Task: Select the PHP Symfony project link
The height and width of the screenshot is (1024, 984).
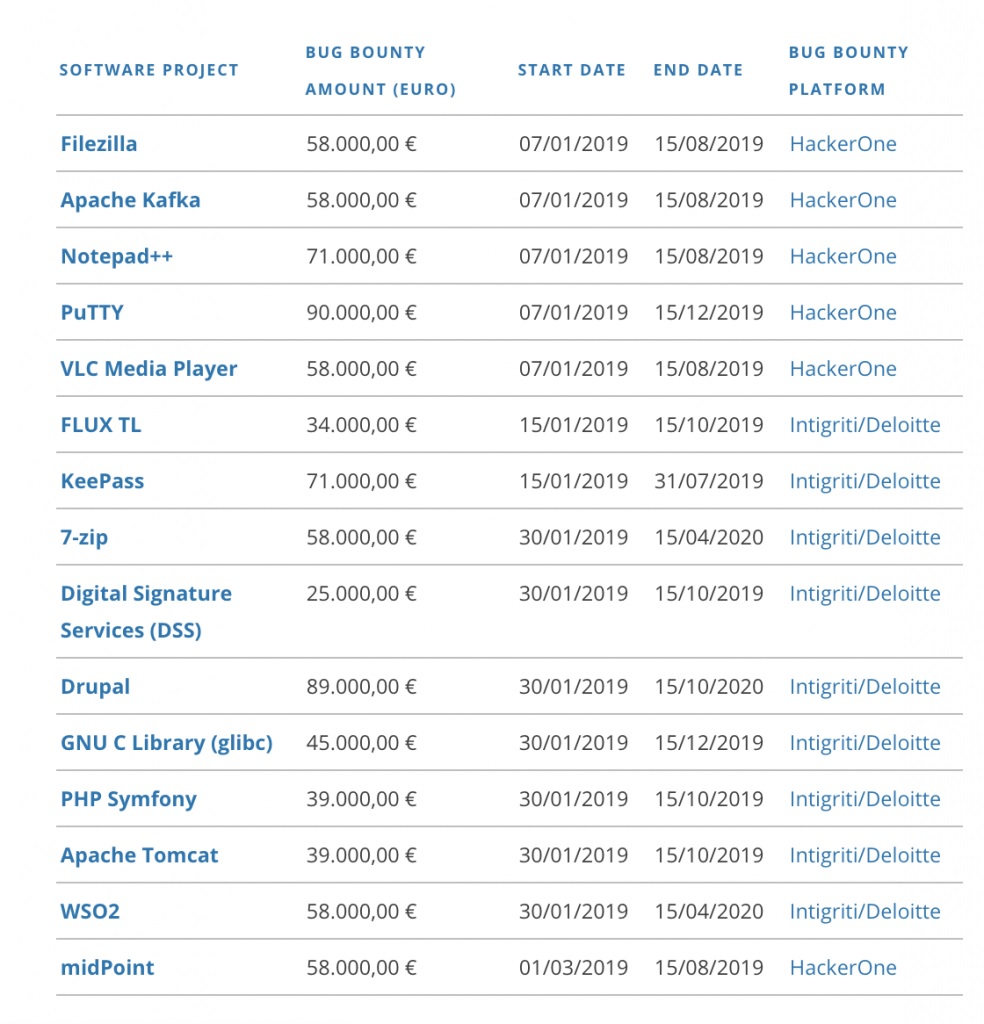Action: point(128,799)
